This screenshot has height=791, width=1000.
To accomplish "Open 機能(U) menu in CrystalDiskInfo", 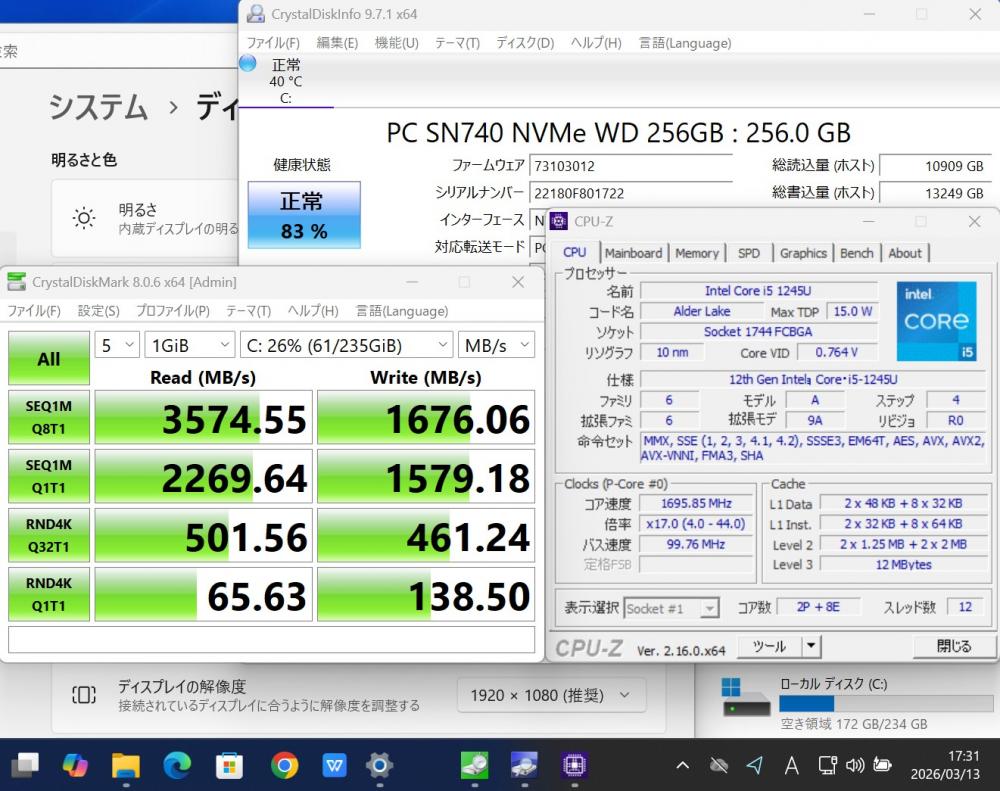I will coord(396,43).
